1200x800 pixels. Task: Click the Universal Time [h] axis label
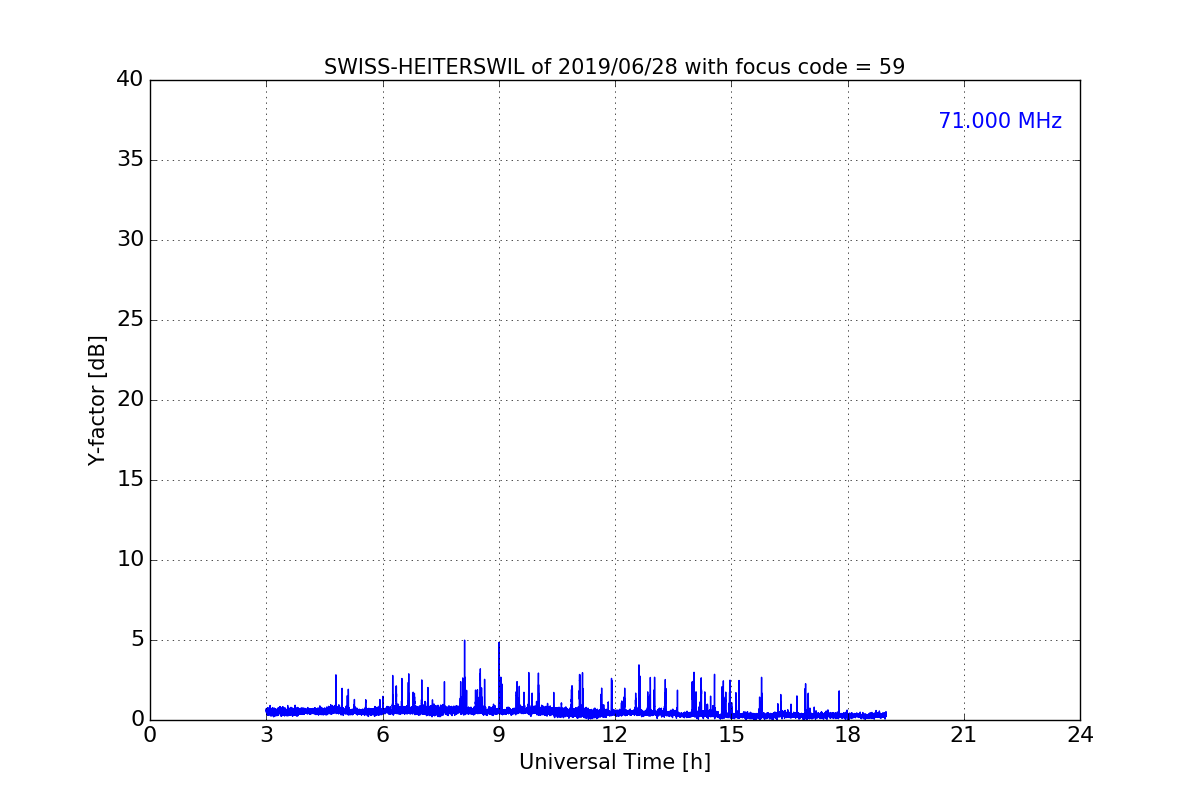coord(614,762)
